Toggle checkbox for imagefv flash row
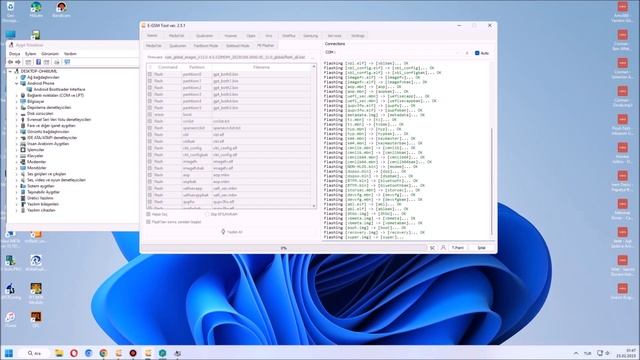Screen dimensions: 640x360 pyautogui.click(x=150, y=161)
